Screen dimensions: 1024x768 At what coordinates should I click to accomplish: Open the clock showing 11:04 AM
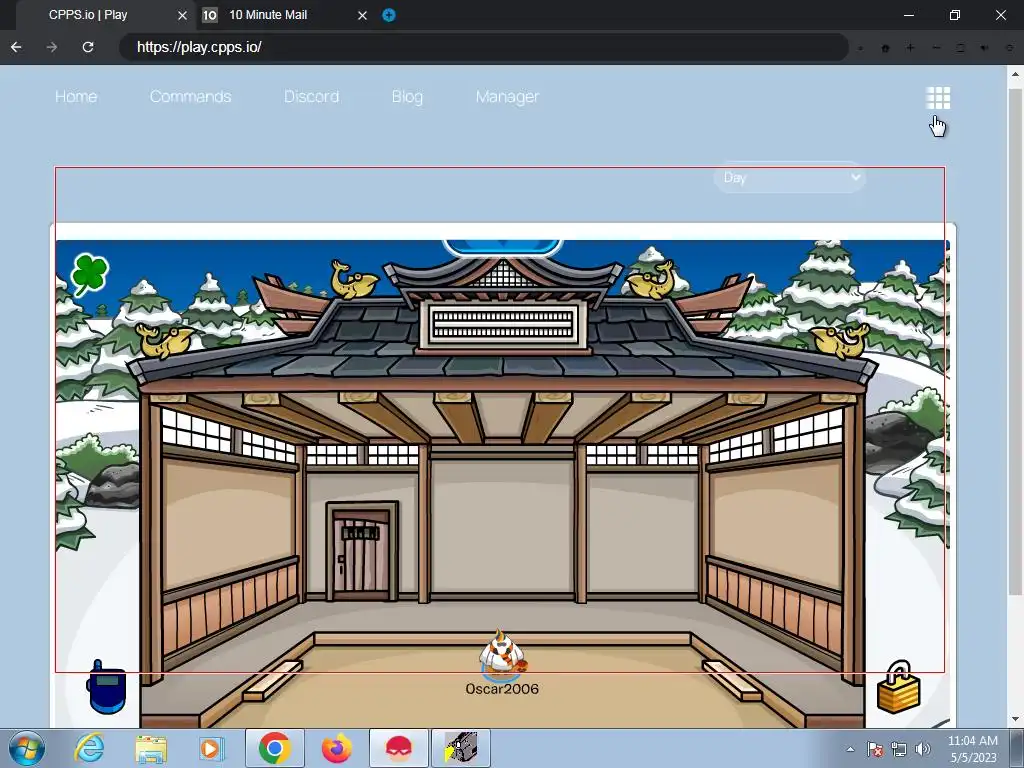pyautogui.click(x=973, y=748)
